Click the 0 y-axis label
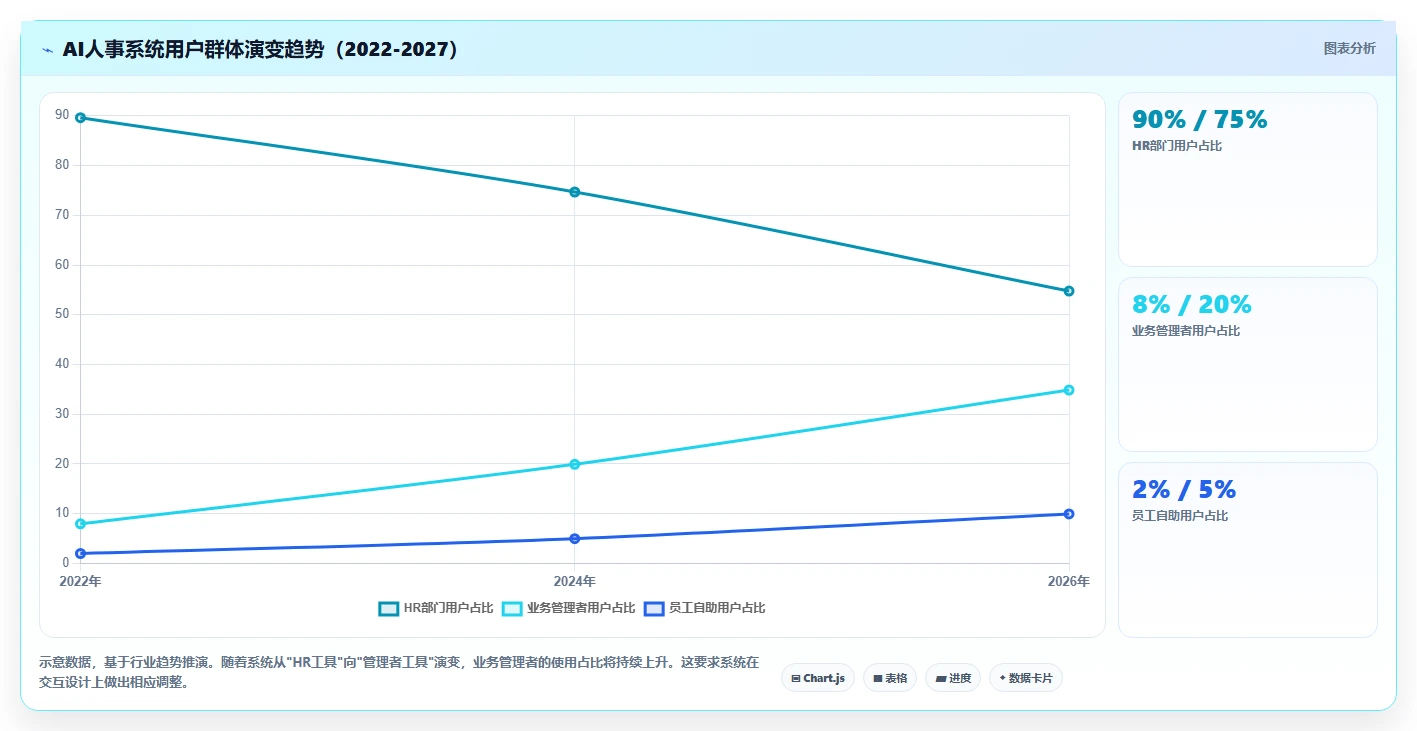The height and width of the screenshot is (731, 1417). pos(66,563)
